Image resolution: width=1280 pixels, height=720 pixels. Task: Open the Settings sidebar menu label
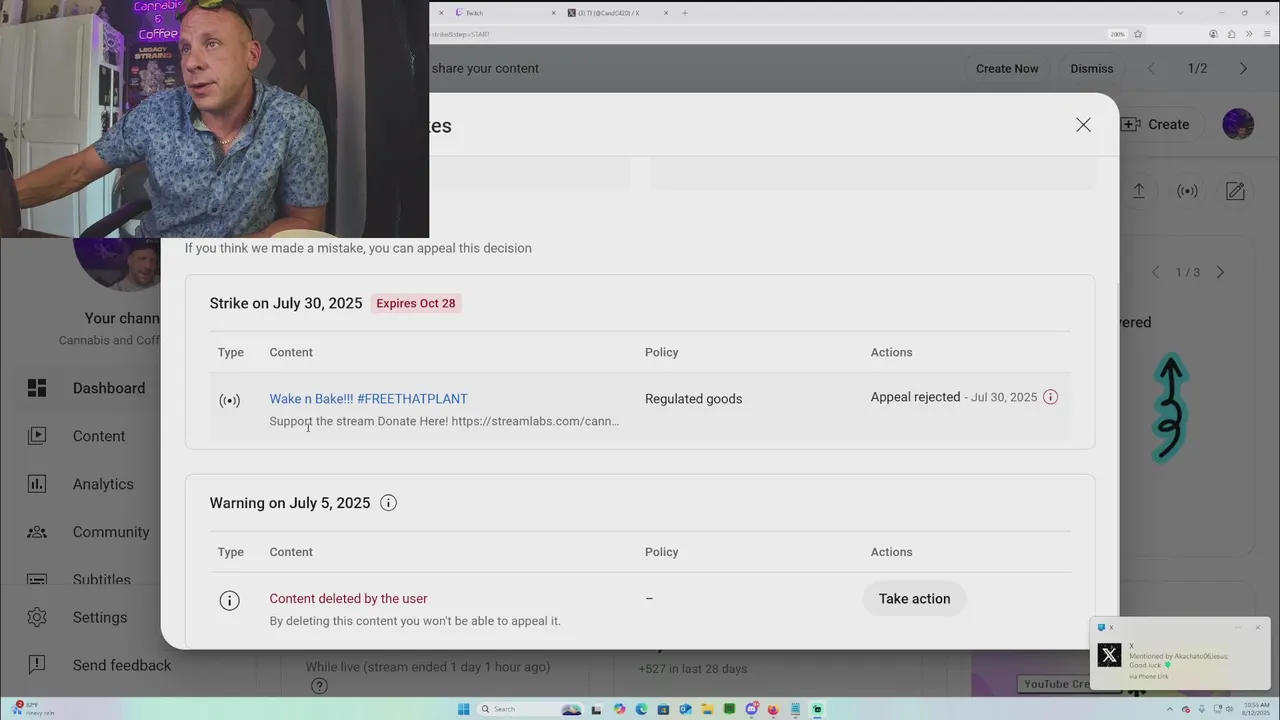coord(100,617)
